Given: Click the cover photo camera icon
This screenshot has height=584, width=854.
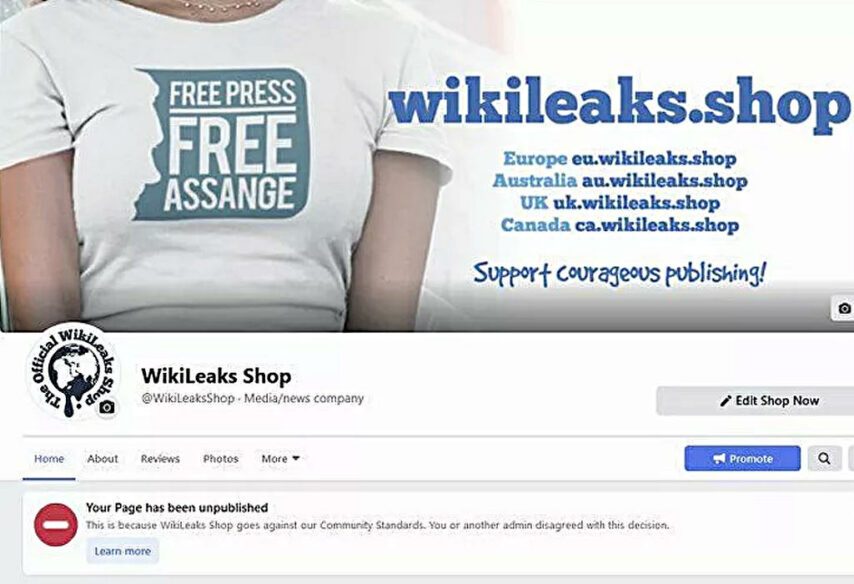Looking at the screenshot, I should [x=843, y=308].
